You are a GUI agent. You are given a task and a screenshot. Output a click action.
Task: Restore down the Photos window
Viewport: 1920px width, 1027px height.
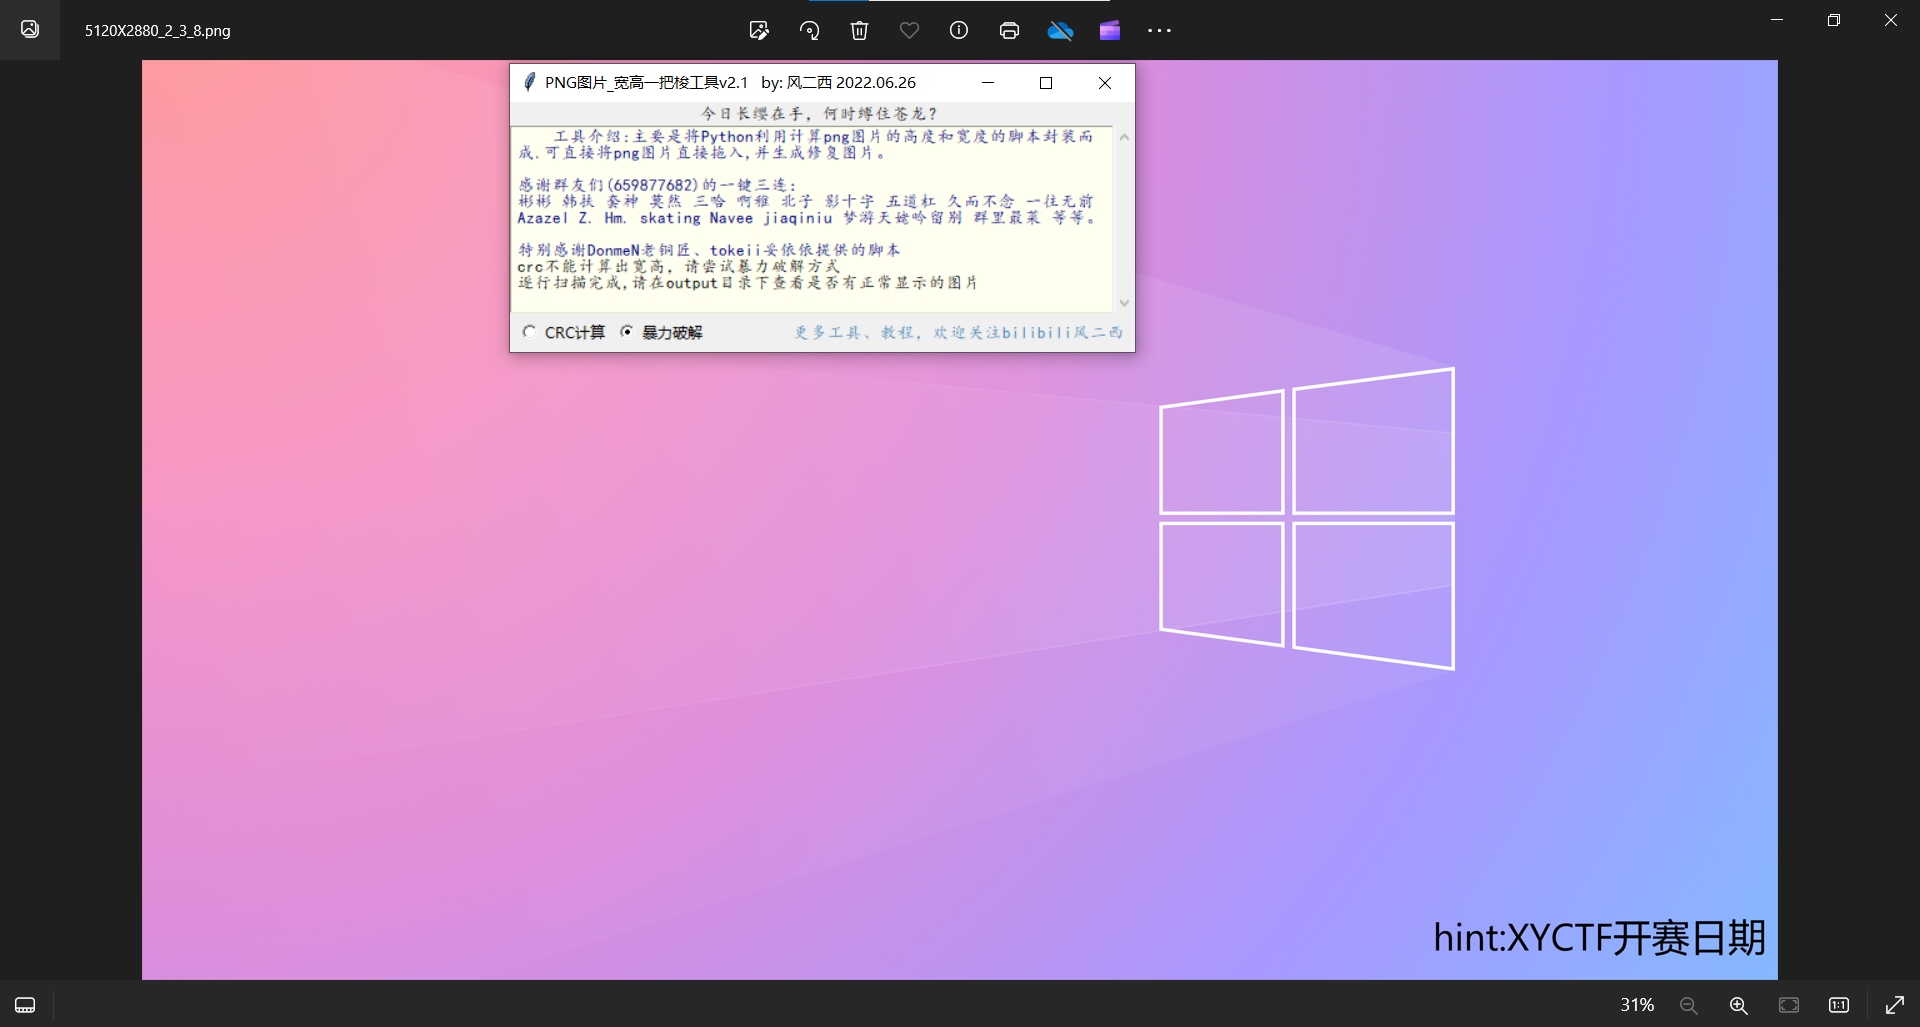point(1834,20)
